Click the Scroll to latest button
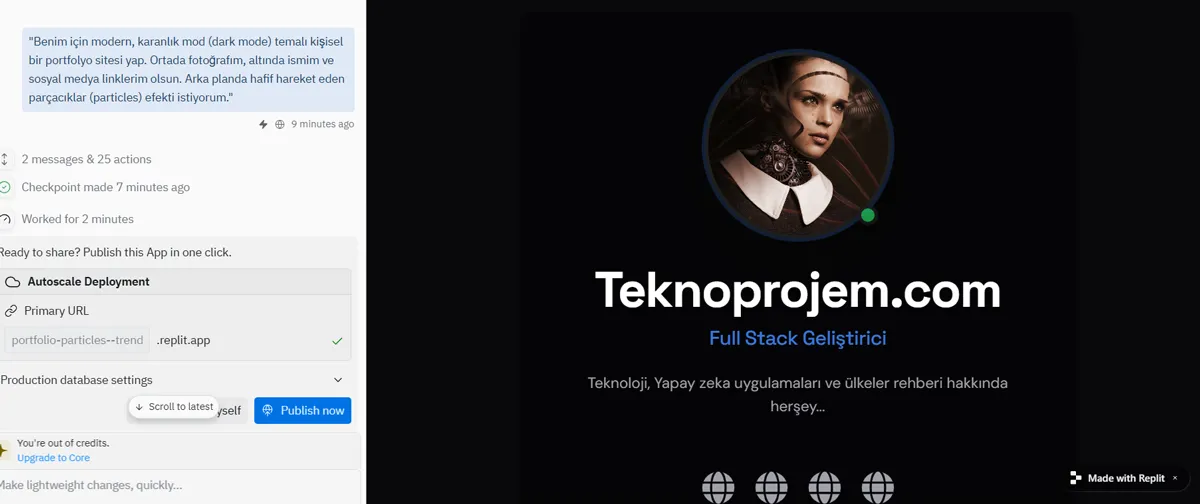 174,407
